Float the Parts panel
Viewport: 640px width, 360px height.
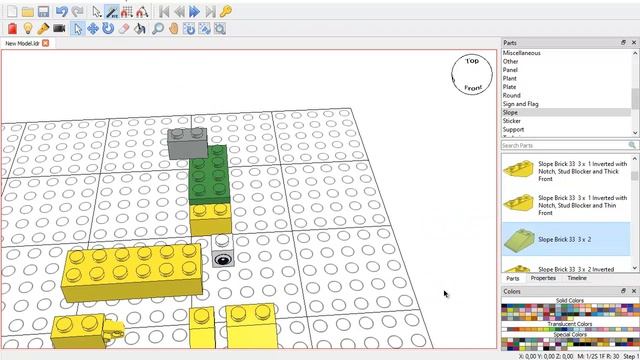pos(623,42)
